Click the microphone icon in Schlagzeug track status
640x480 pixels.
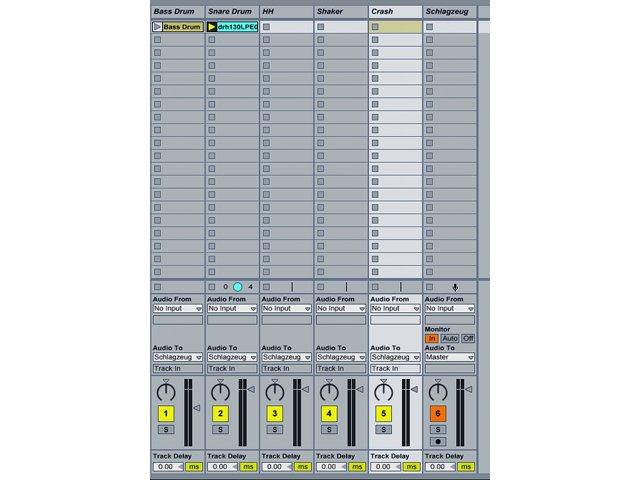tap(455, 287)
